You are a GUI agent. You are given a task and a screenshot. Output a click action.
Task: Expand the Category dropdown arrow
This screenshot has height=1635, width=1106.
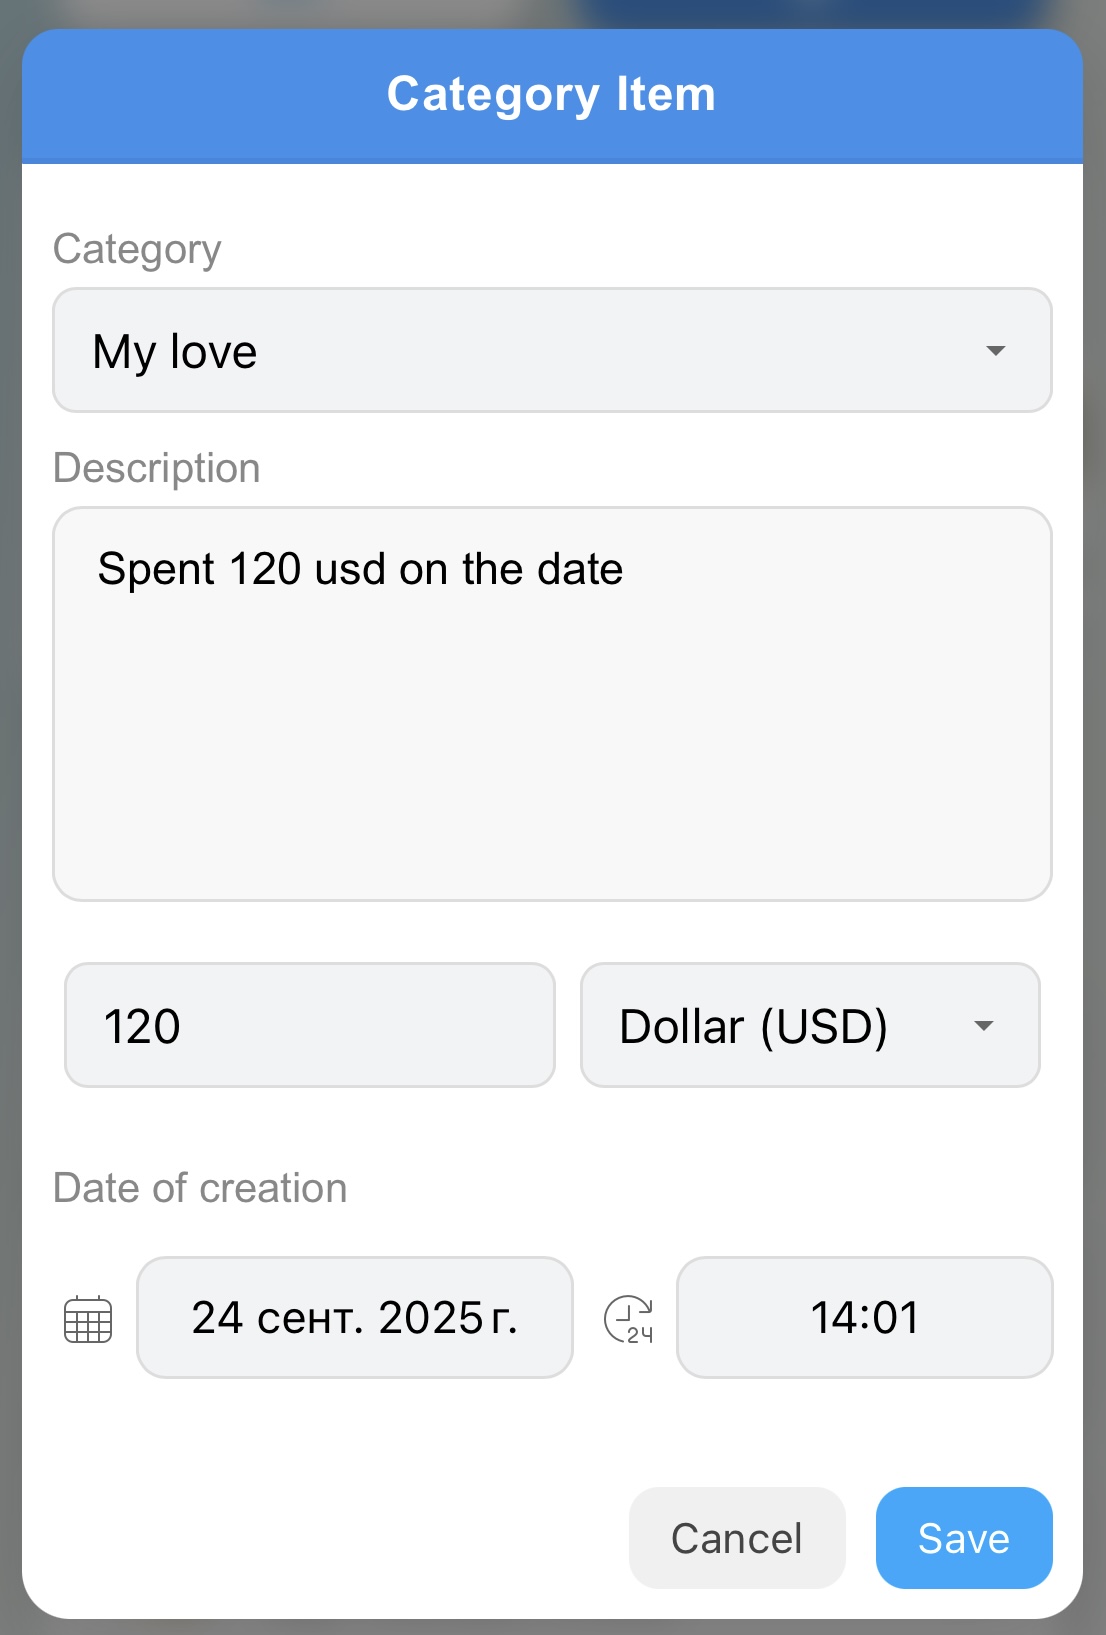point(995,351)
